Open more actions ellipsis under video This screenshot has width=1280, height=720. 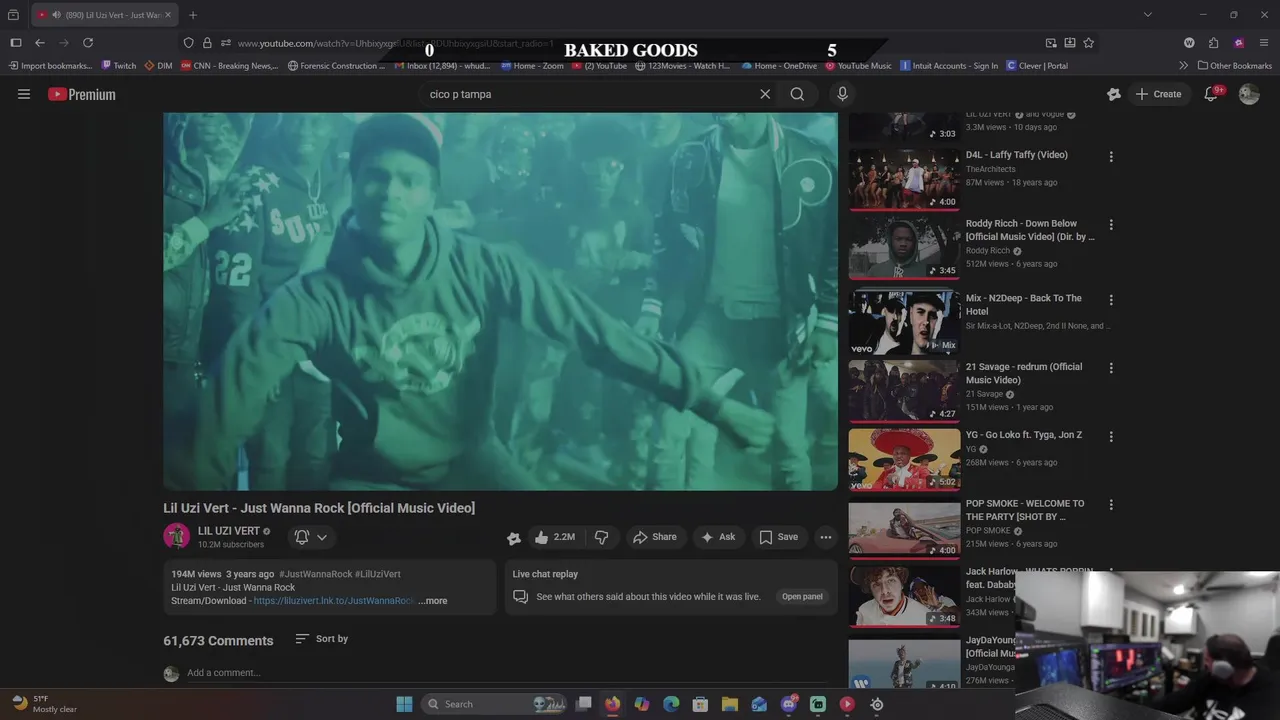point(826,537)
